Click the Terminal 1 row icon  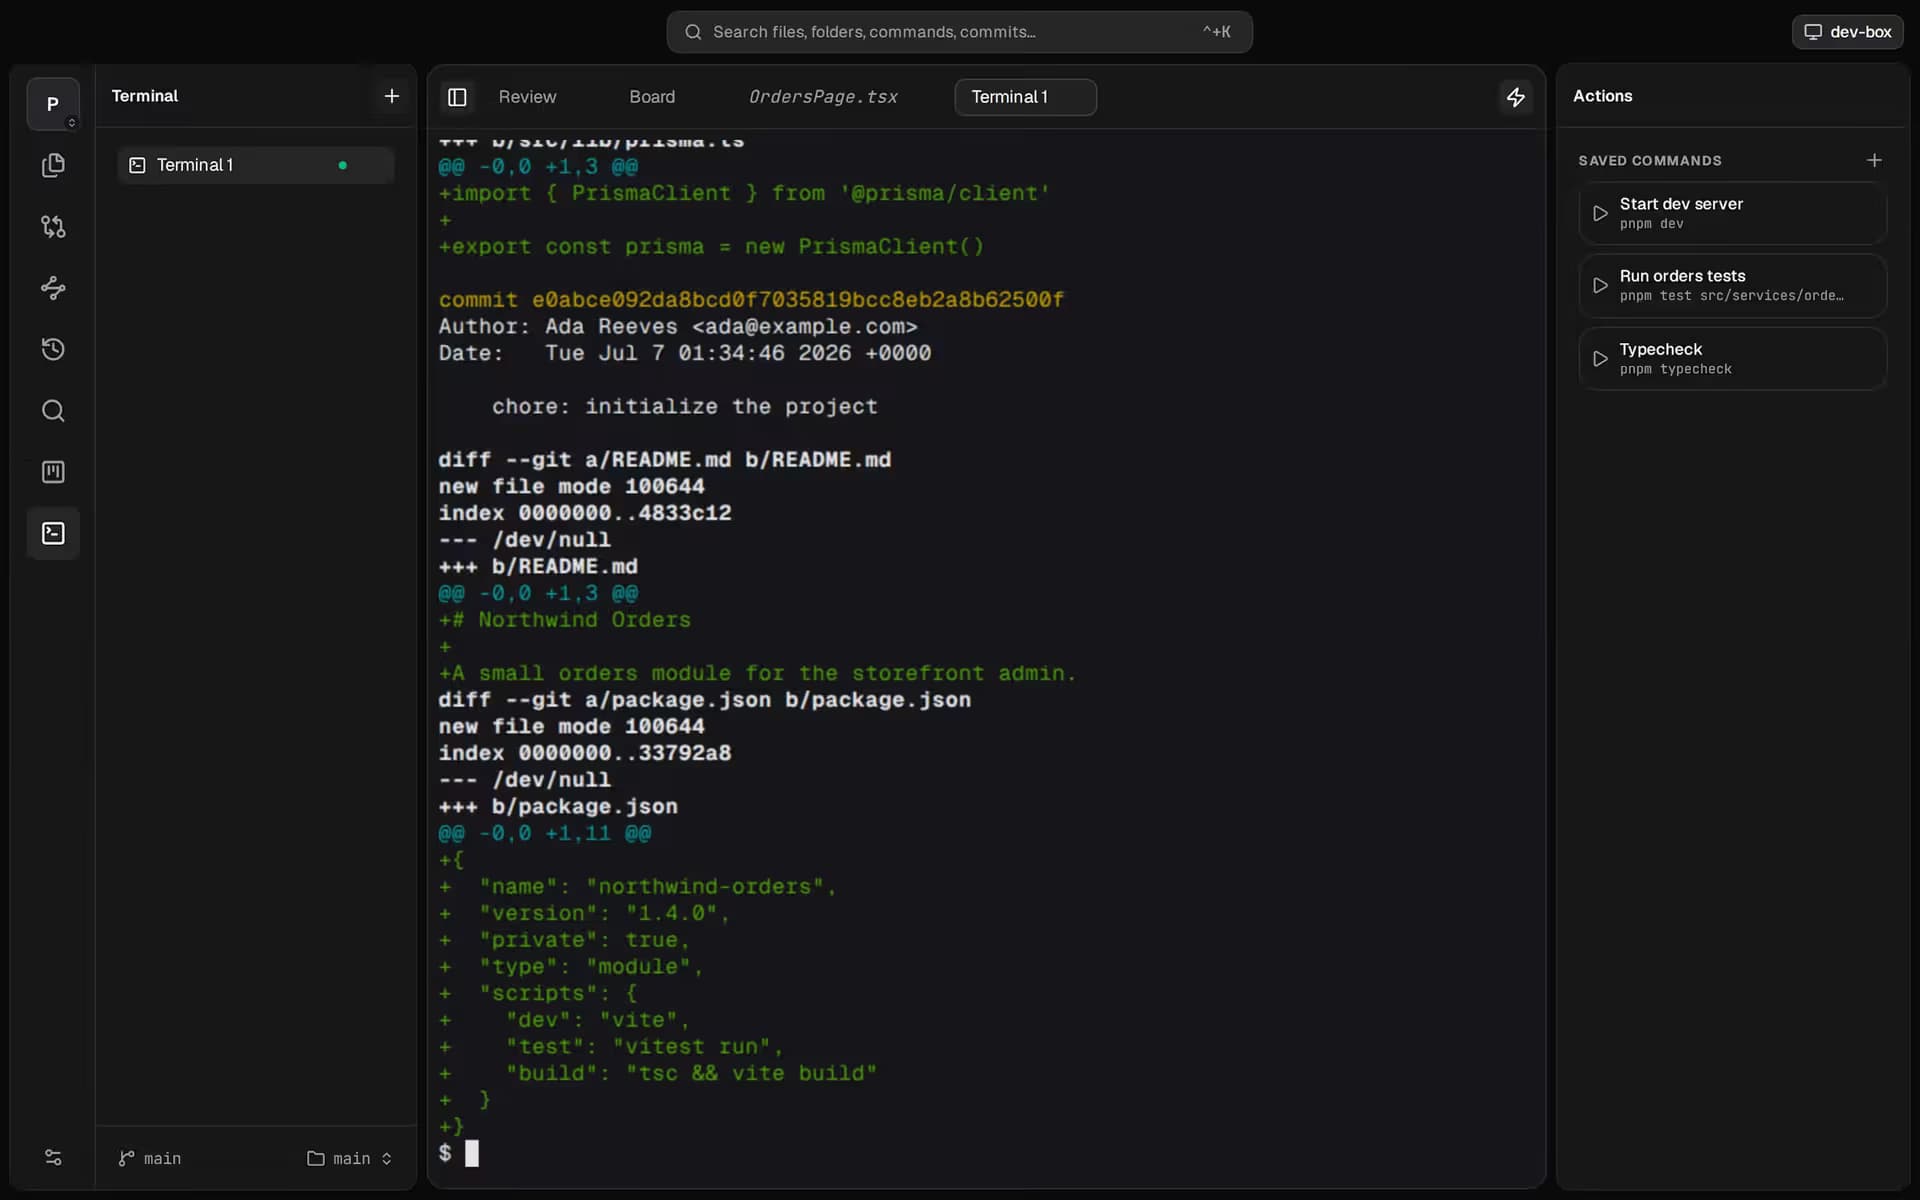137,165
